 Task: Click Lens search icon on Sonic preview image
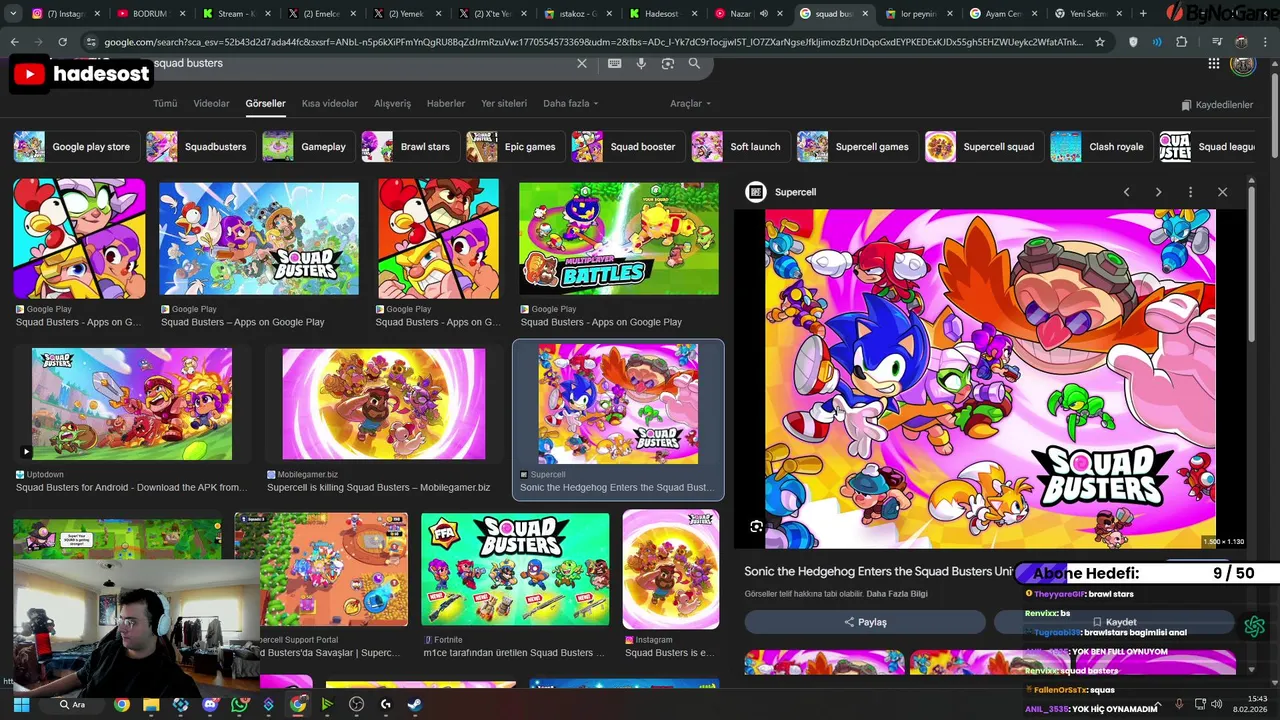click(757, 526)
